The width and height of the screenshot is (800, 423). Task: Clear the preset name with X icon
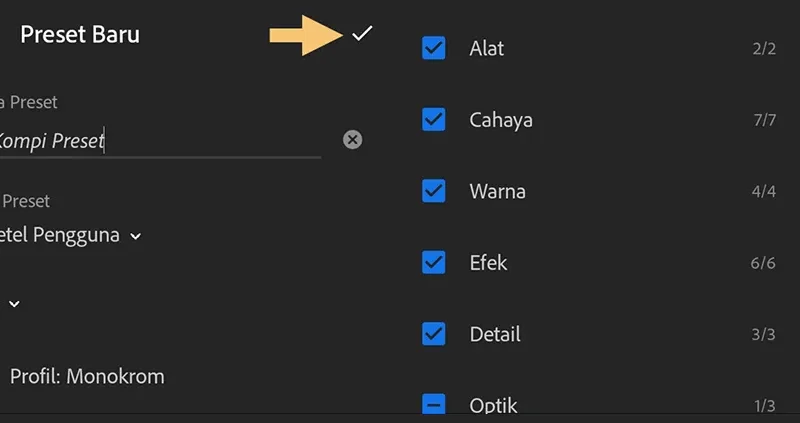tap(353, 139)
